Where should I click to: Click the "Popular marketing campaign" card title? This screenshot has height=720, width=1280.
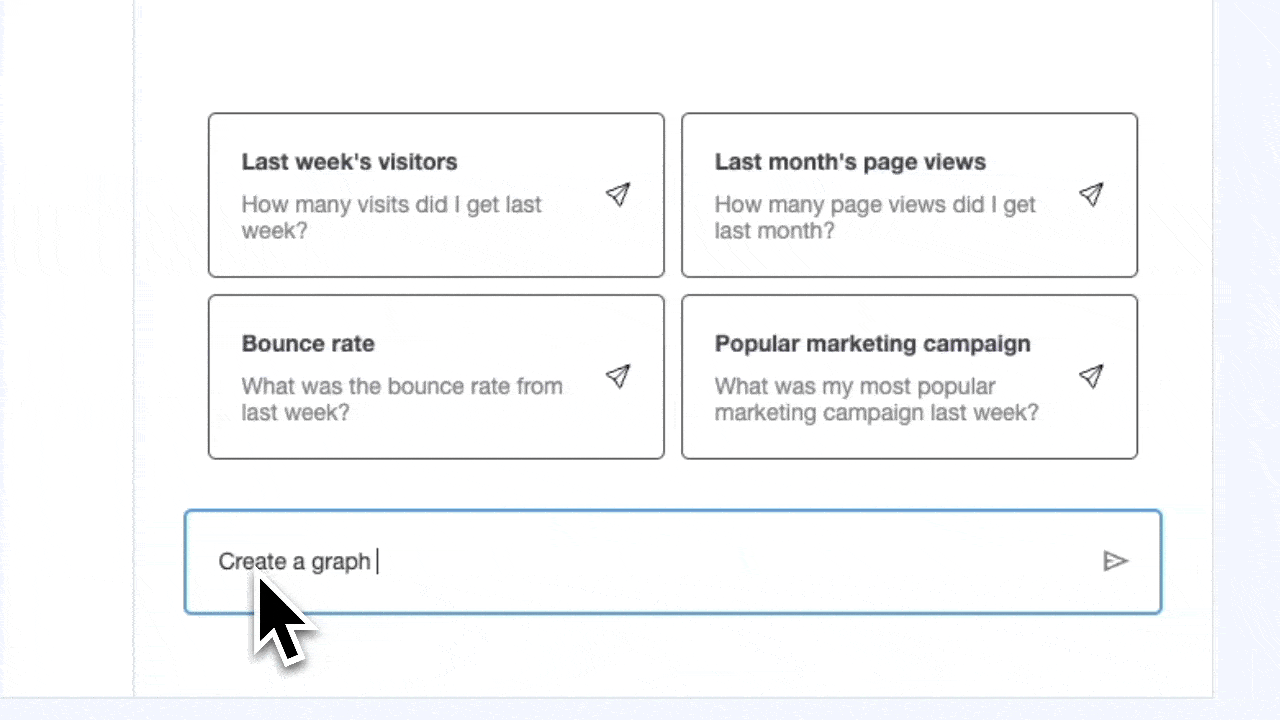click(872, 344)
